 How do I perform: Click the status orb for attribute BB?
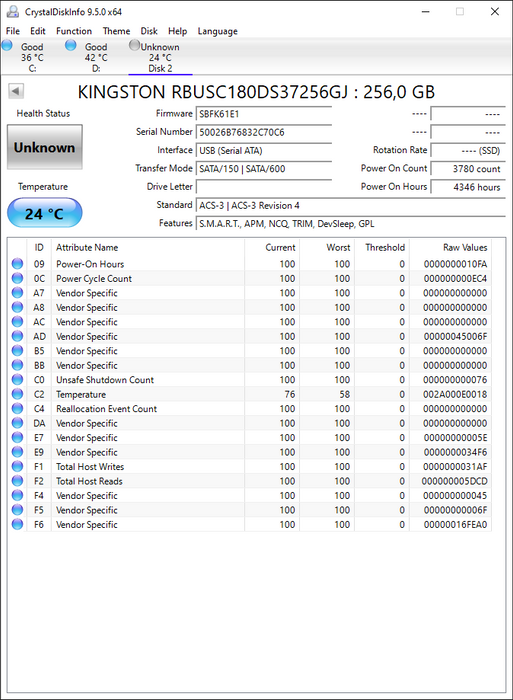[x=17, y=365]
